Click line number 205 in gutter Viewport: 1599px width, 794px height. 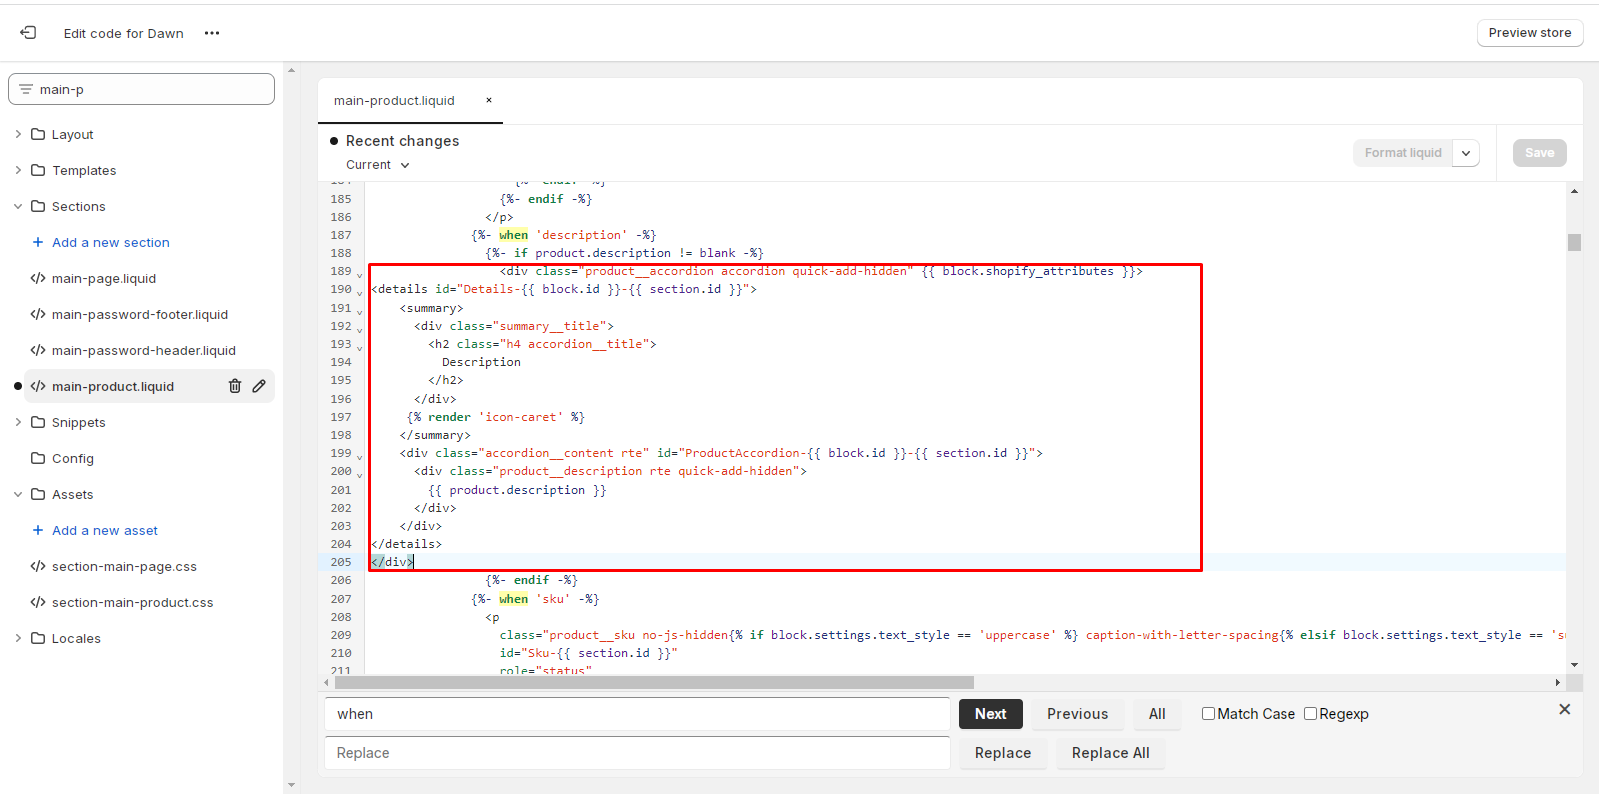(341, 562)
